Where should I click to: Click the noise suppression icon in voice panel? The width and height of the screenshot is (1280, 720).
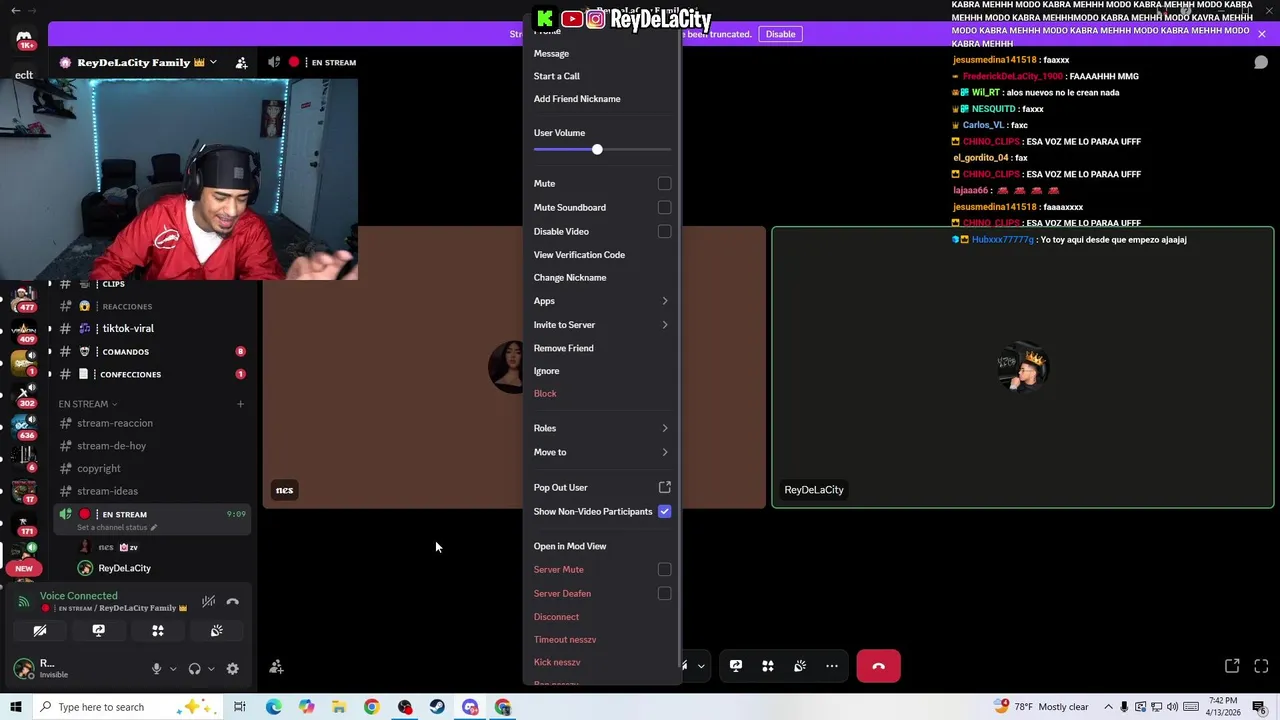(208, 601)
